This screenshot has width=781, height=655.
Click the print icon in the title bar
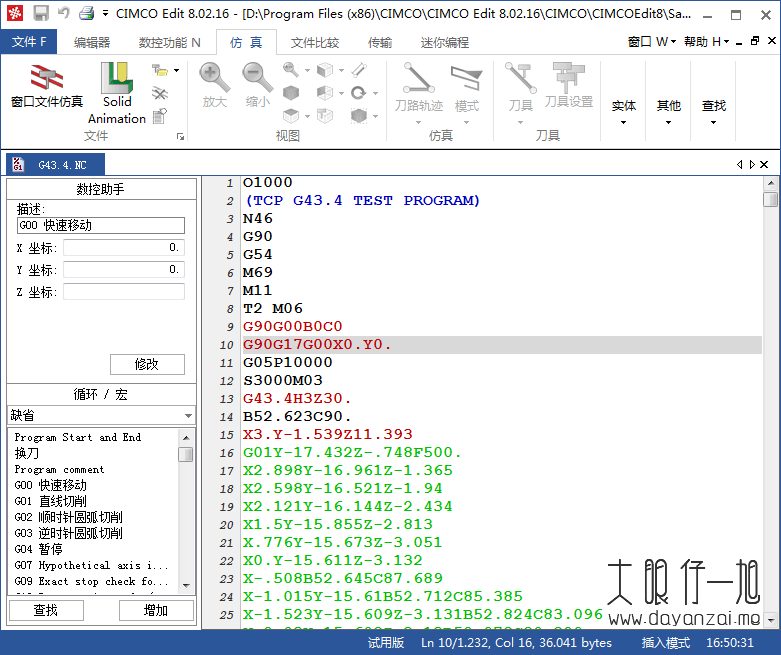(86, 13)
